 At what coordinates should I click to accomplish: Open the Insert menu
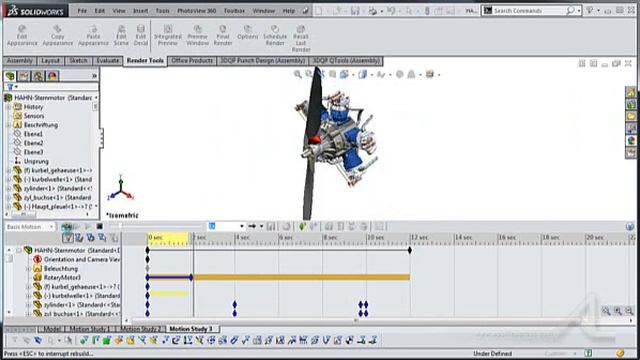pos(140,11)
